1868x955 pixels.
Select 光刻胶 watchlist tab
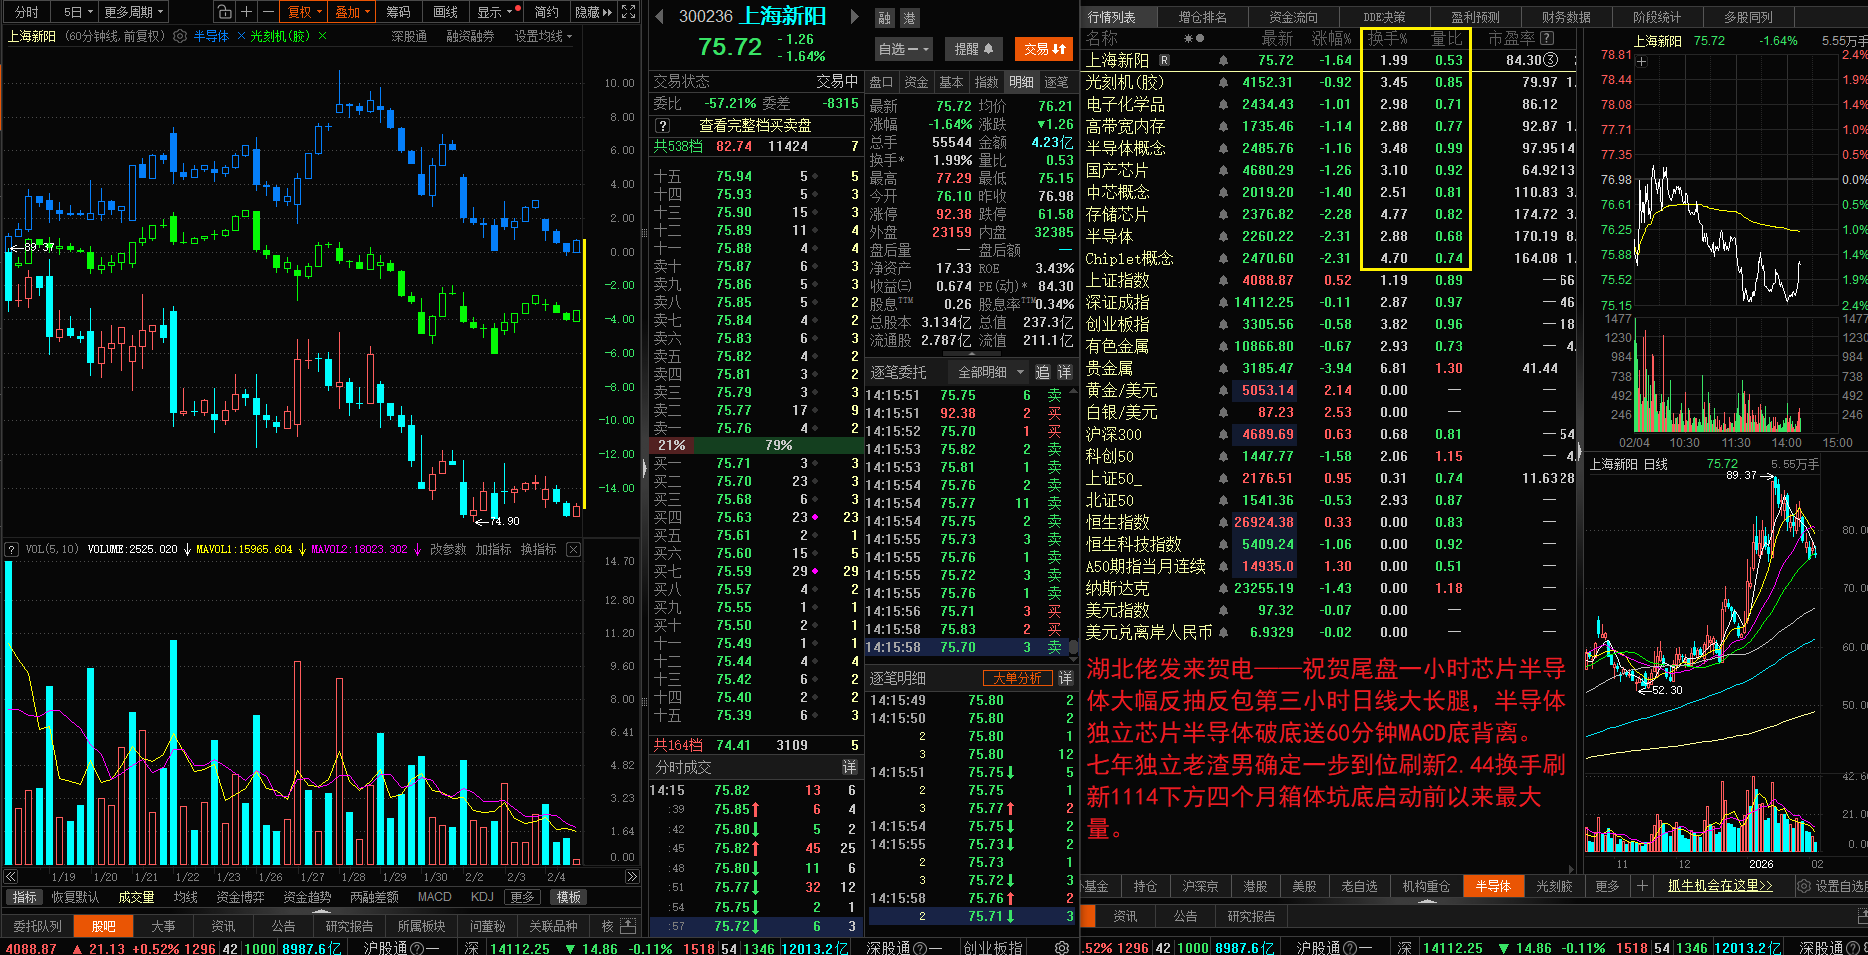click(1554, 886)
